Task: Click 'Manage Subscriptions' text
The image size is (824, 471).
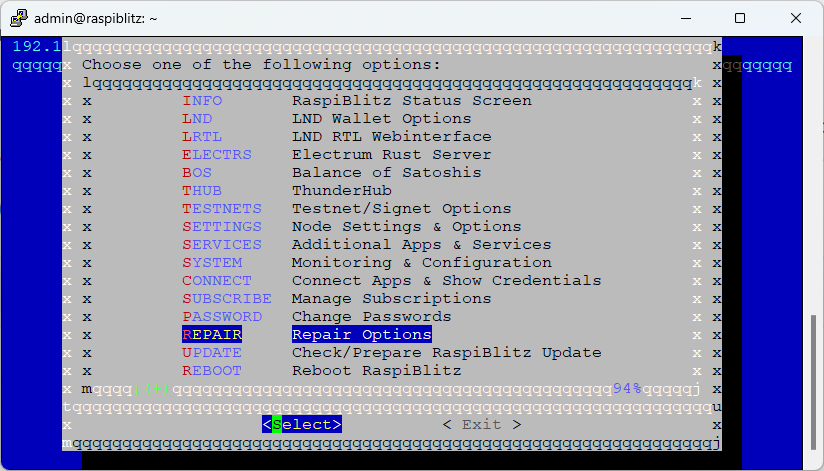Action: coord(392,299)
